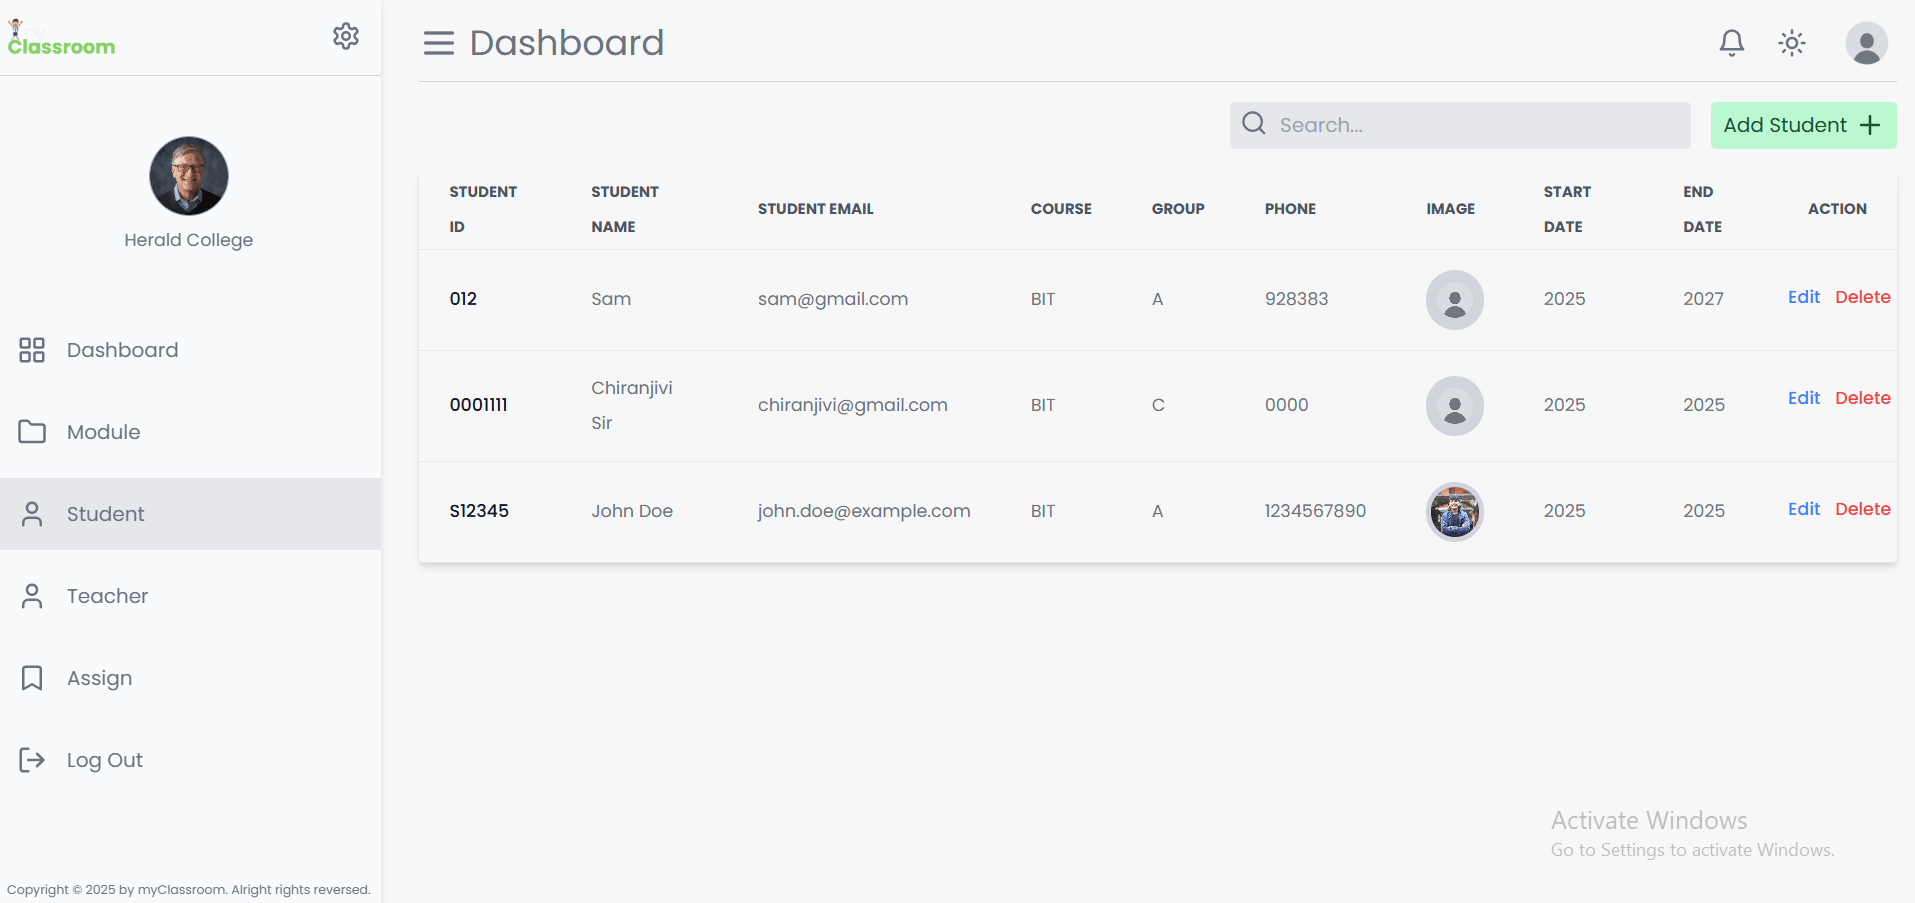Open the settings gear in sidebar
The height and width of the screenshot is (903, 1915).
click(345, 35)
